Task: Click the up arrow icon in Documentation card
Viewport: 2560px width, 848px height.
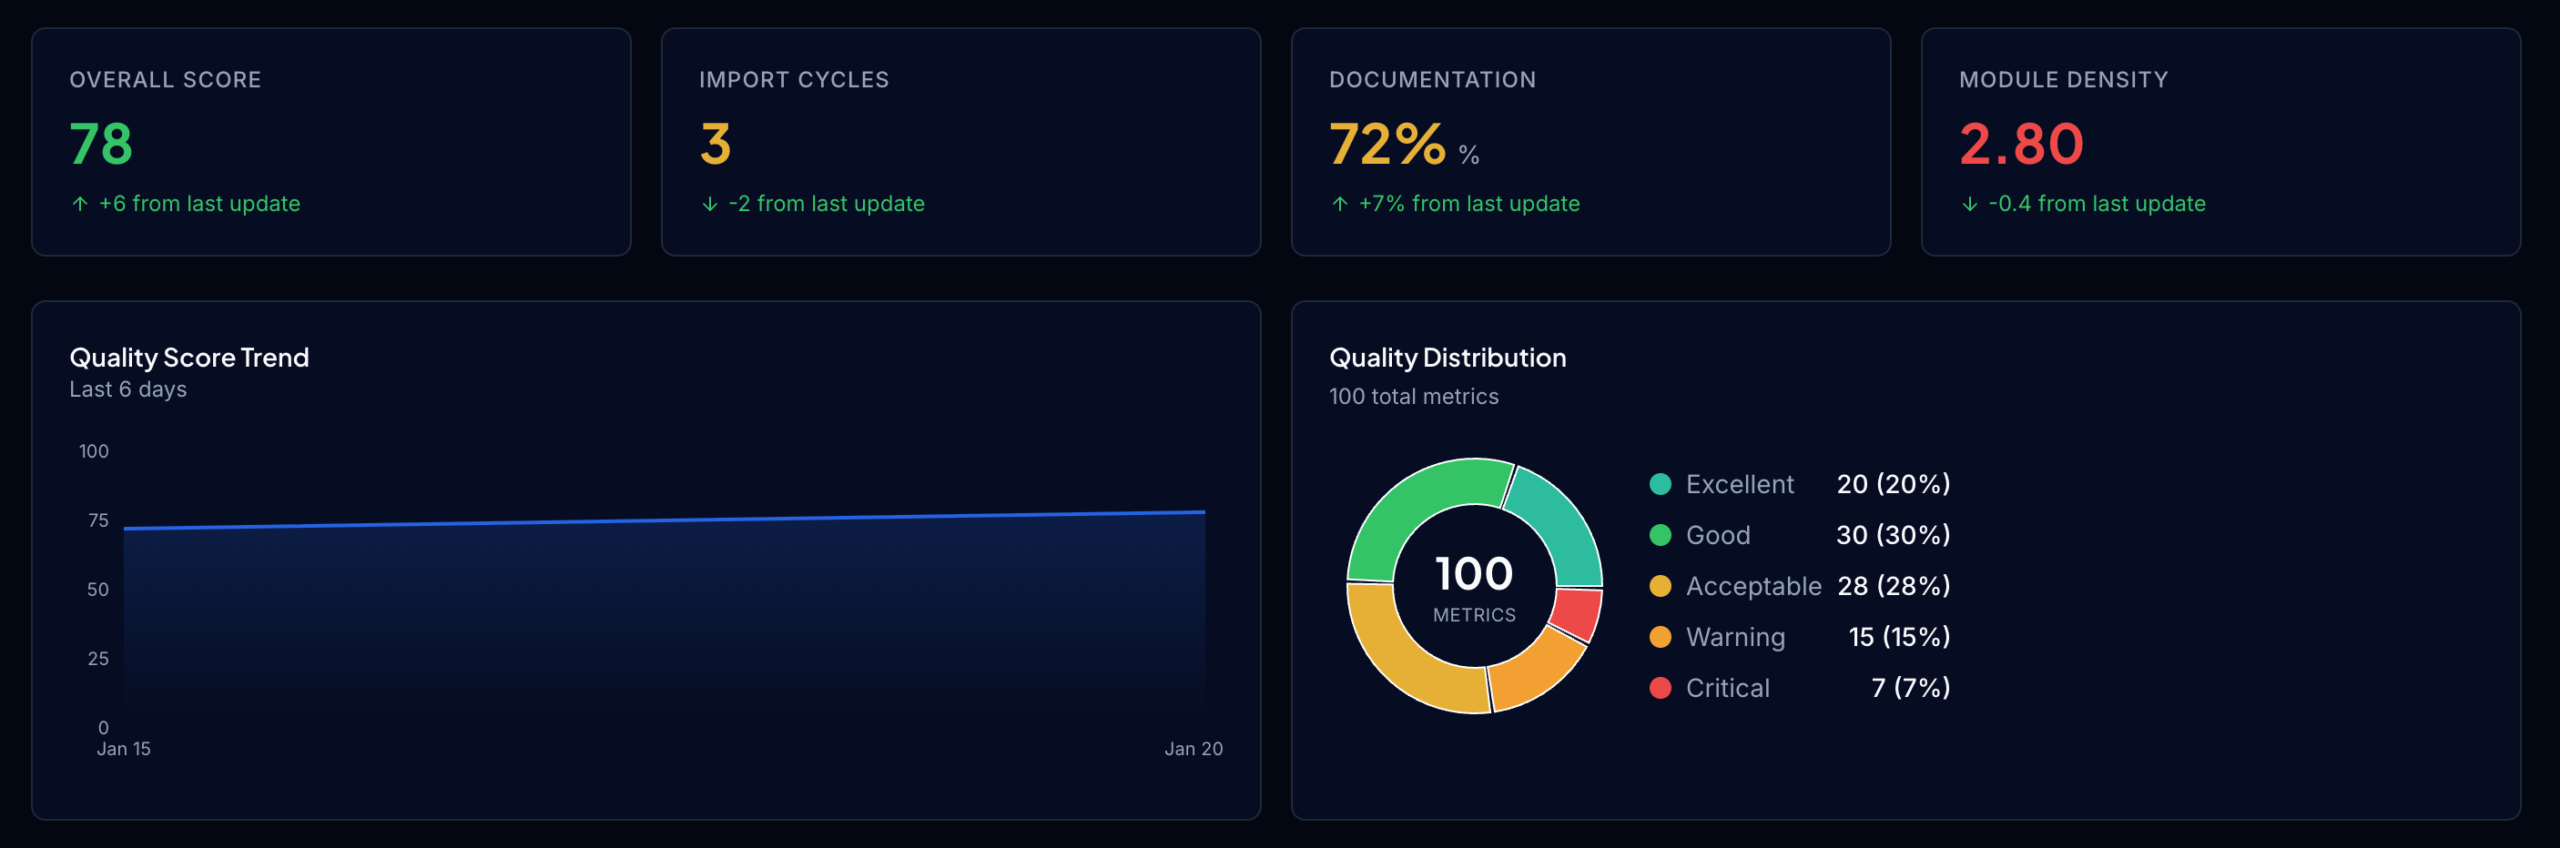Action: point(1340,204)
